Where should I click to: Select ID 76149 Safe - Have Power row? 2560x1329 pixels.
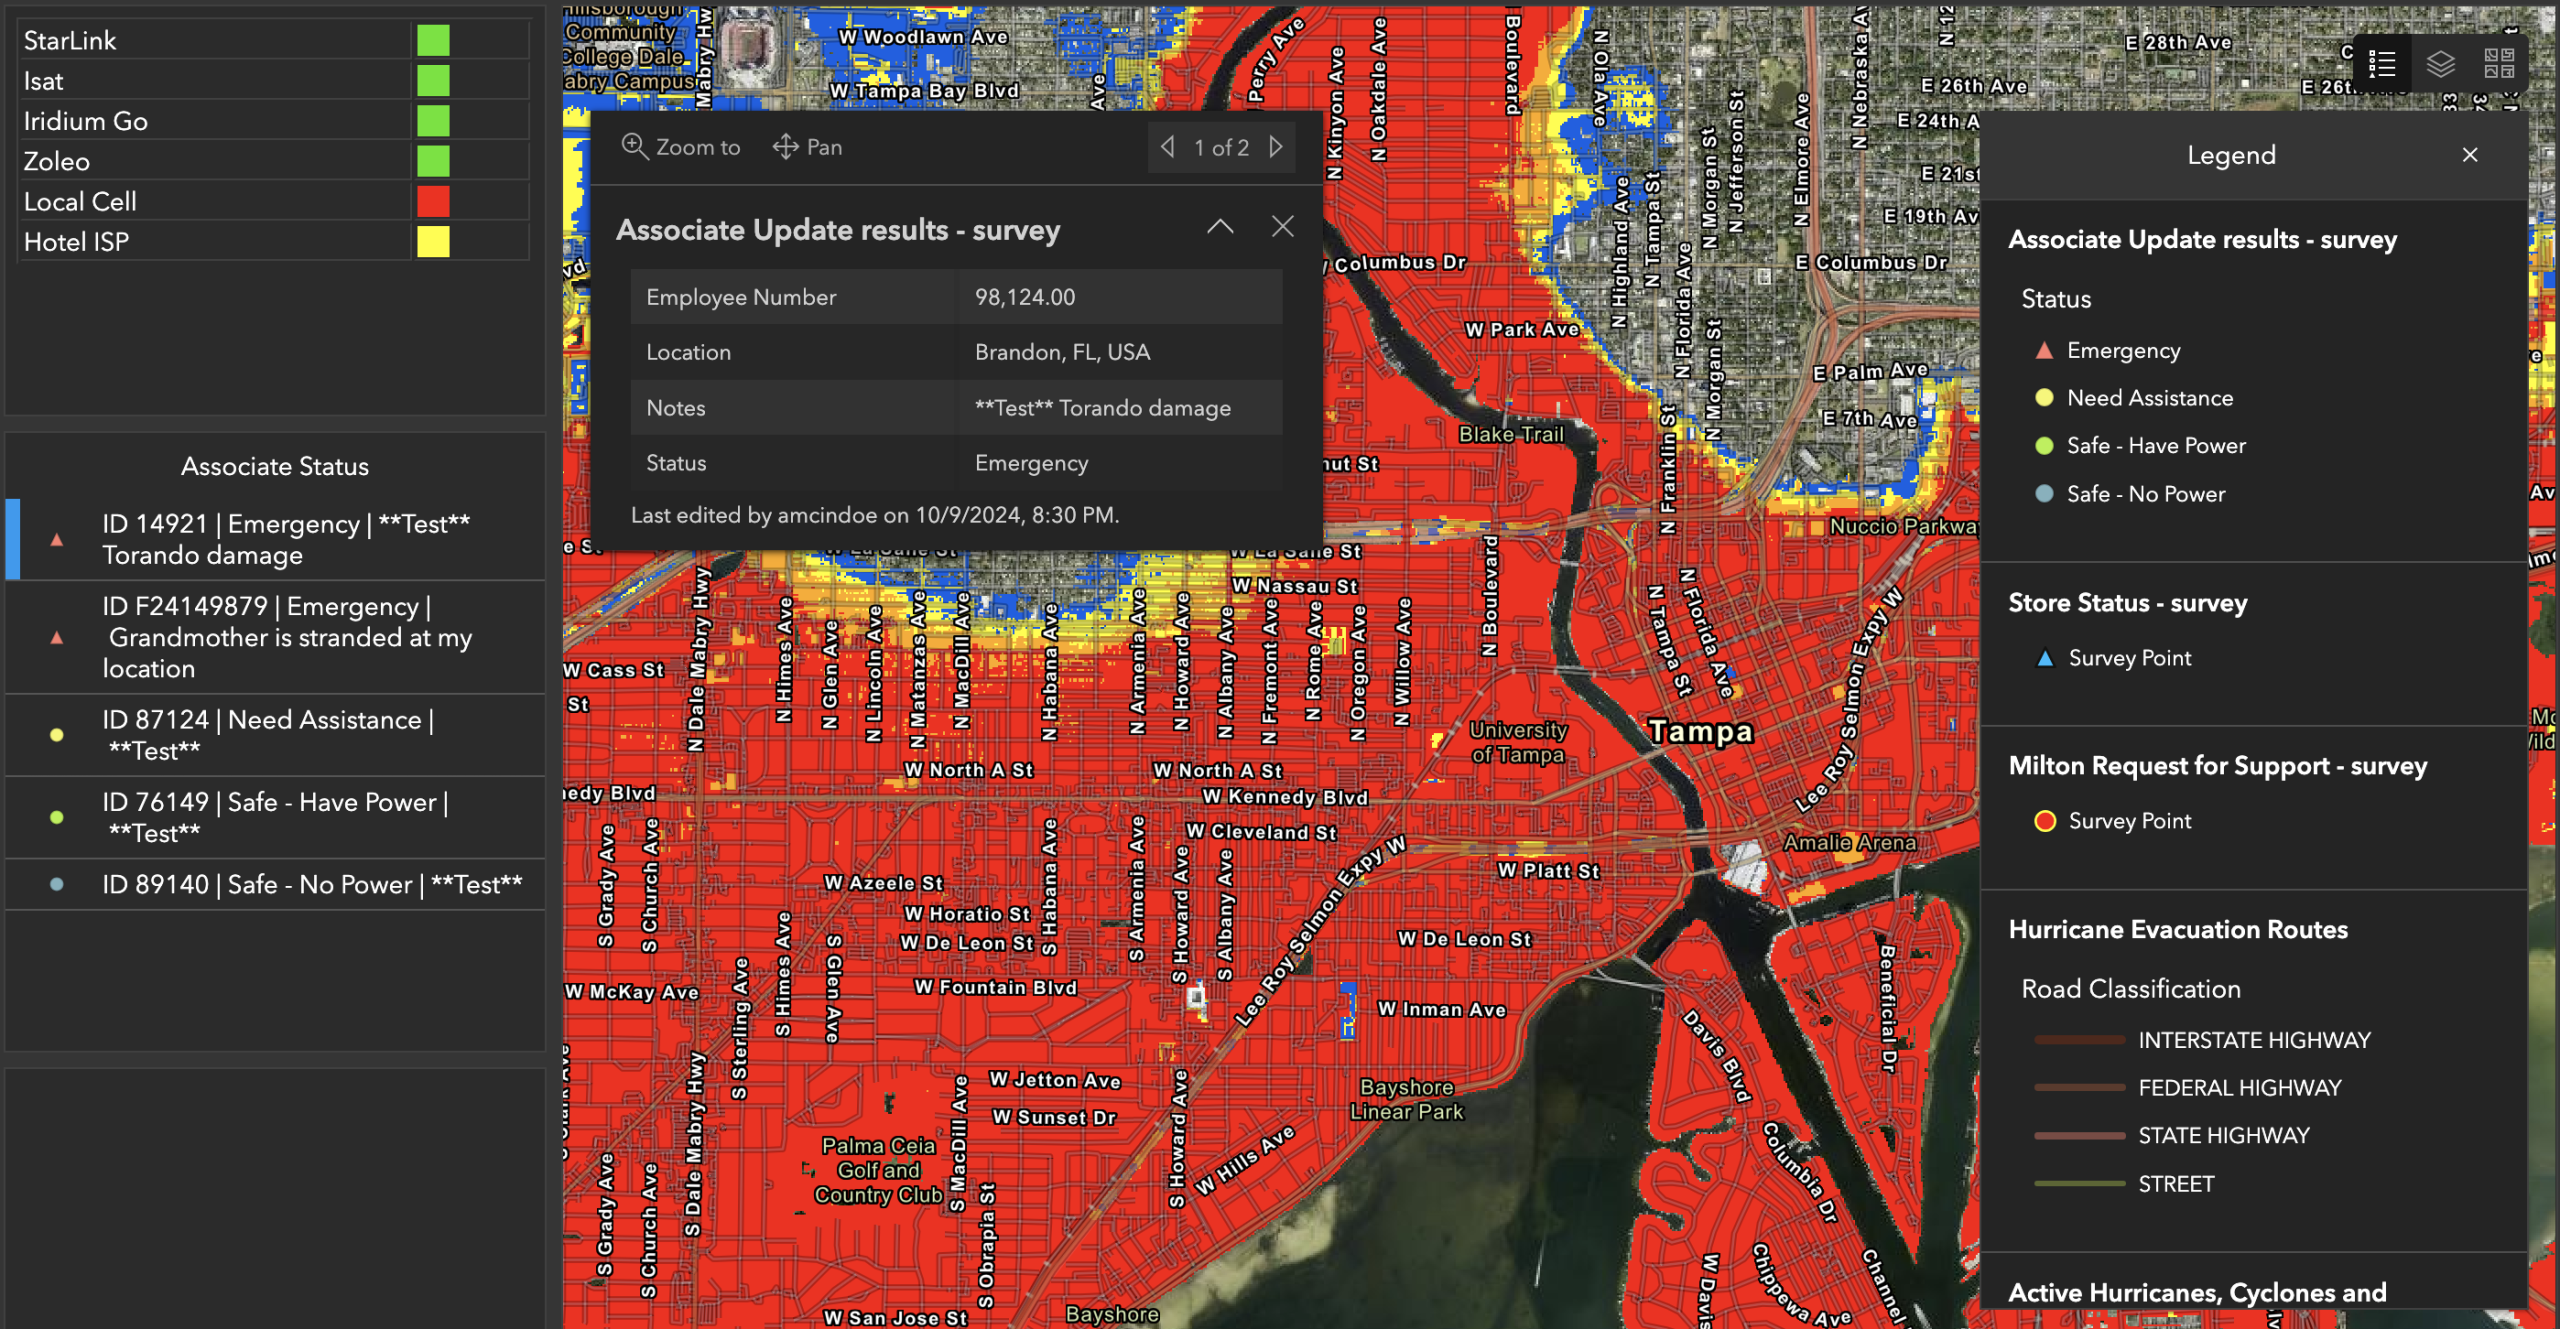(x=276, y=817)
